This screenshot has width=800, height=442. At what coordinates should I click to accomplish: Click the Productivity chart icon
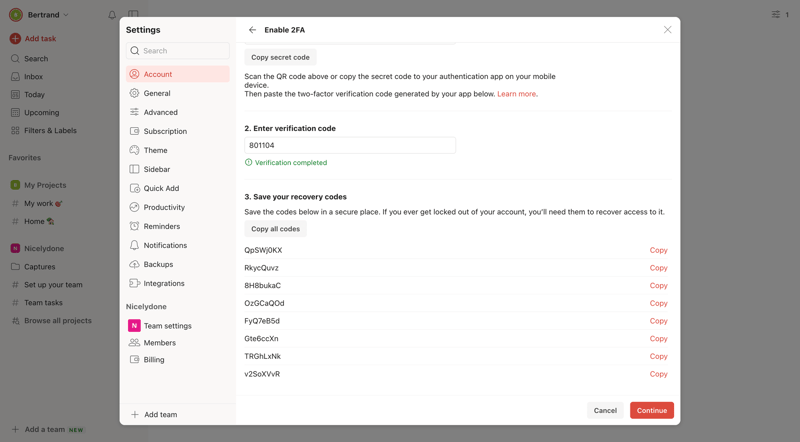pyautogui.click(x=134, y=207)
